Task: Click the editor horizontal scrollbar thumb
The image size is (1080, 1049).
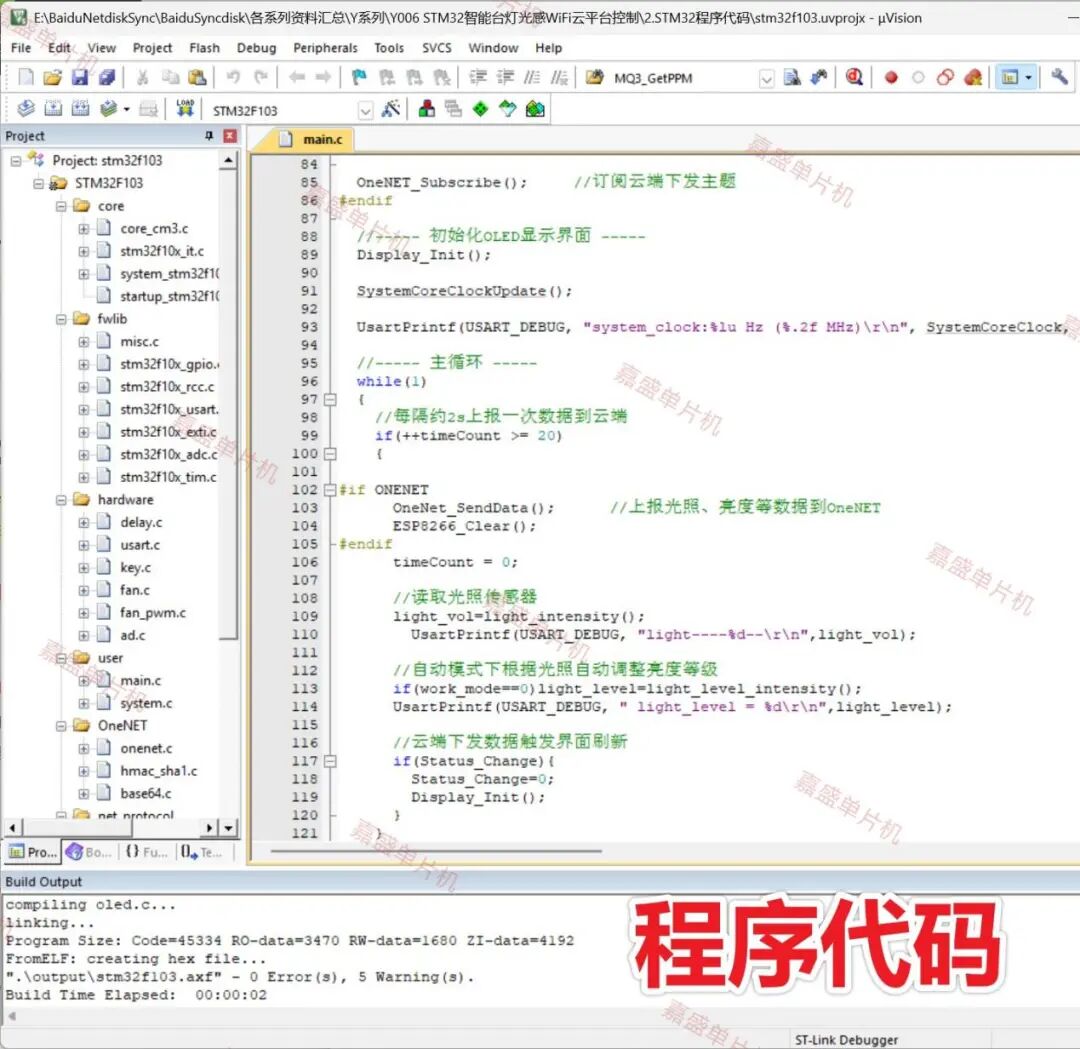Action: pyautogui.click(x=436, y=851)
